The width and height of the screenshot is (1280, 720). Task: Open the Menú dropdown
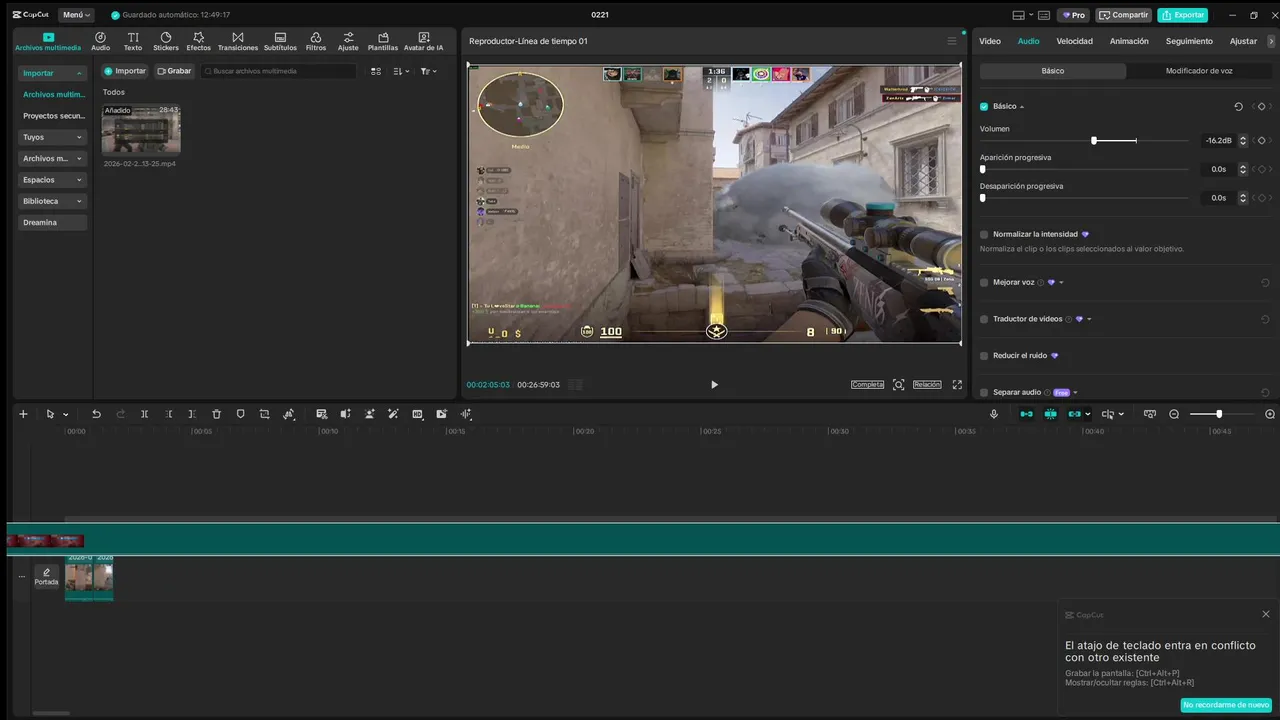76,15
